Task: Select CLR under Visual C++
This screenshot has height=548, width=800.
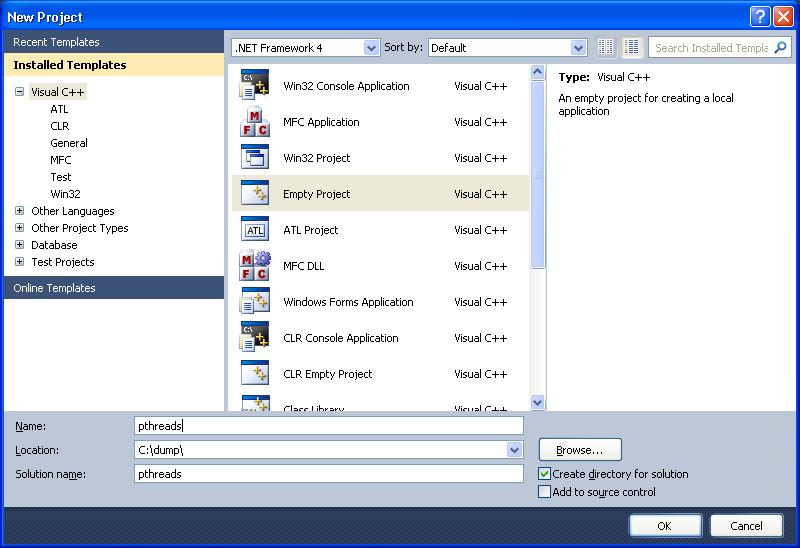Action: point(60,126)
